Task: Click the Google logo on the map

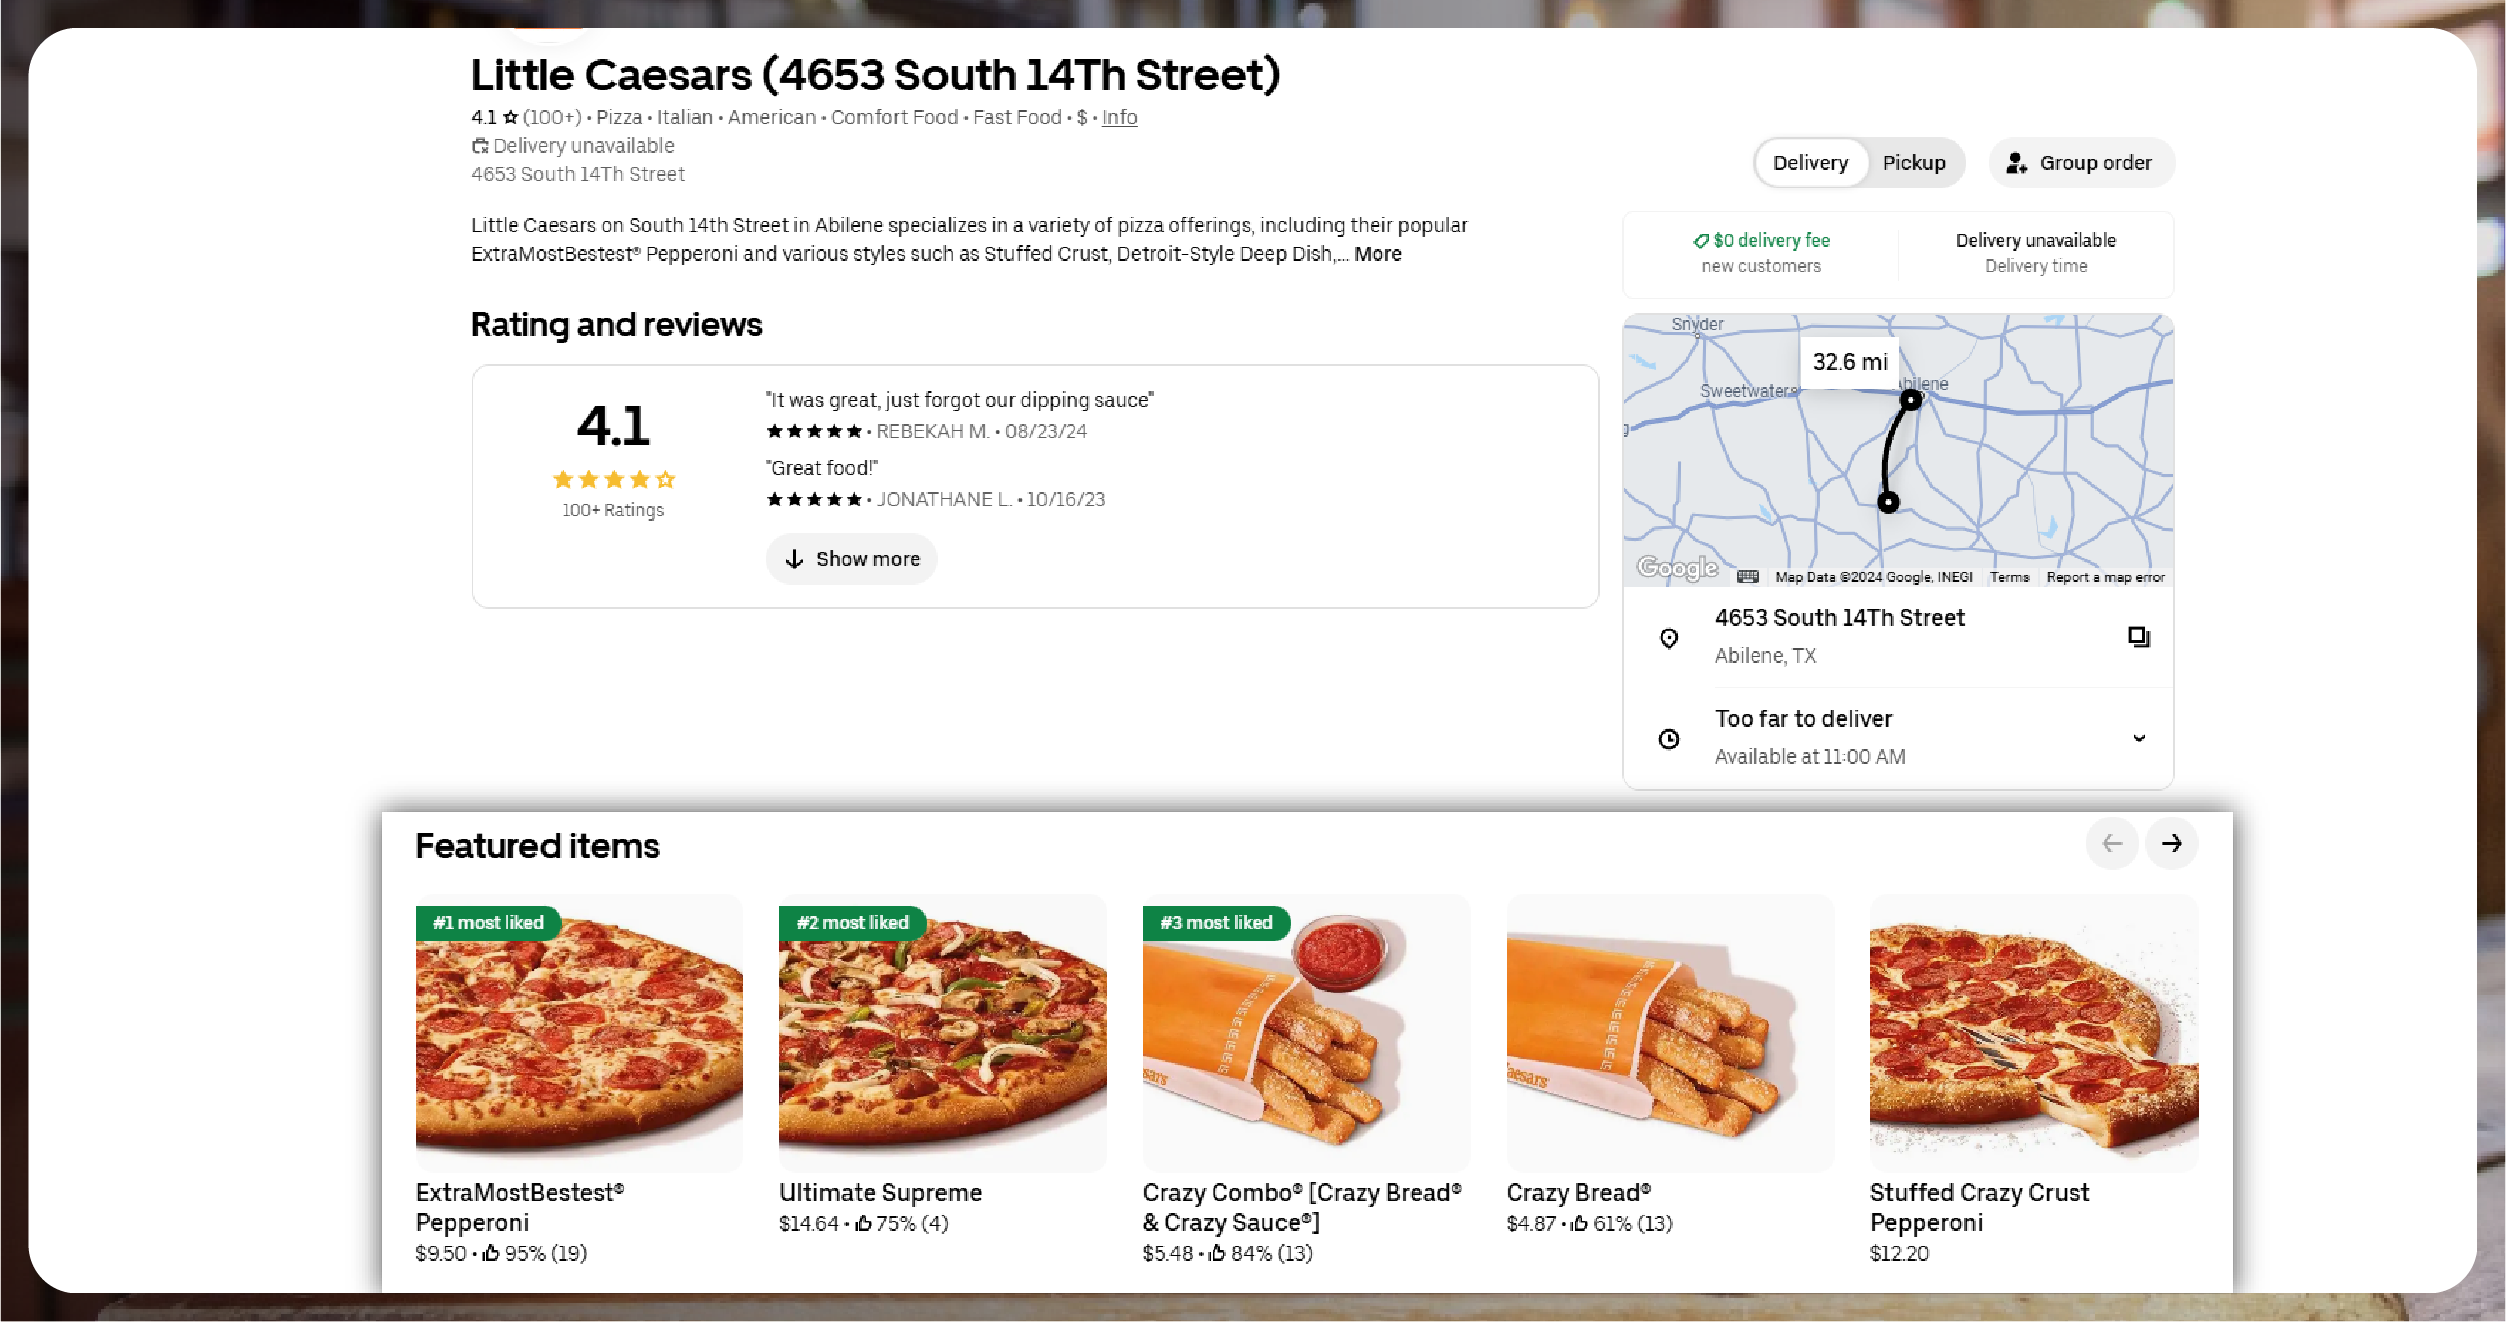Action: tap(1677, 568)
